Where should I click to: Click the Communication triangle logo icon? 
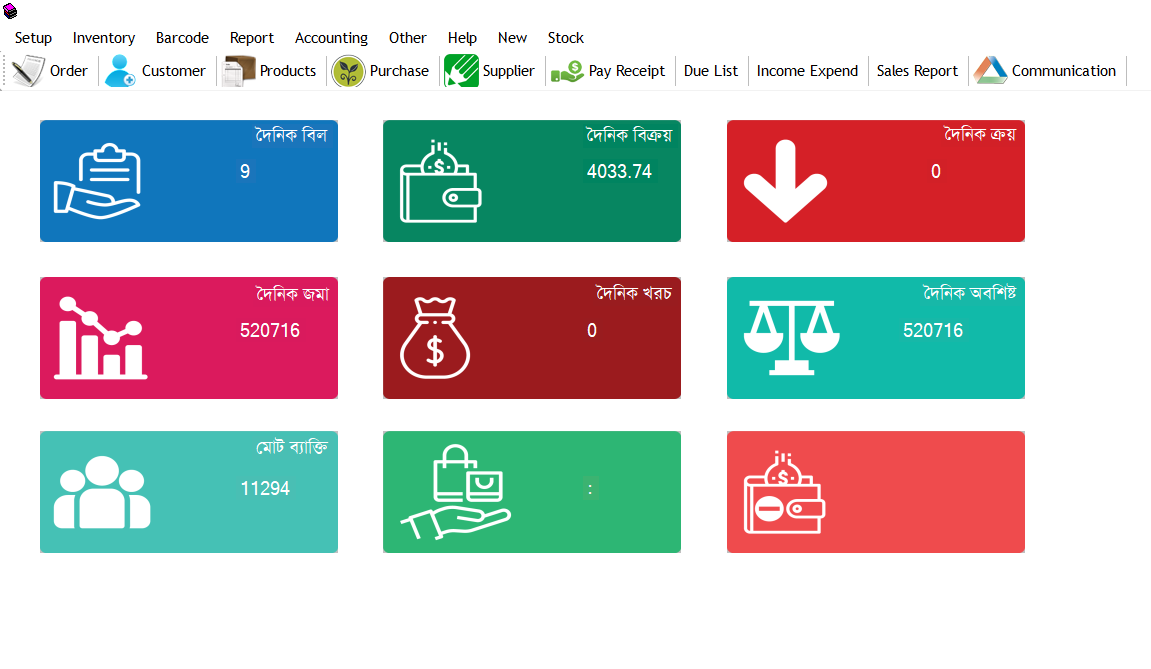(x=990, y=71)
